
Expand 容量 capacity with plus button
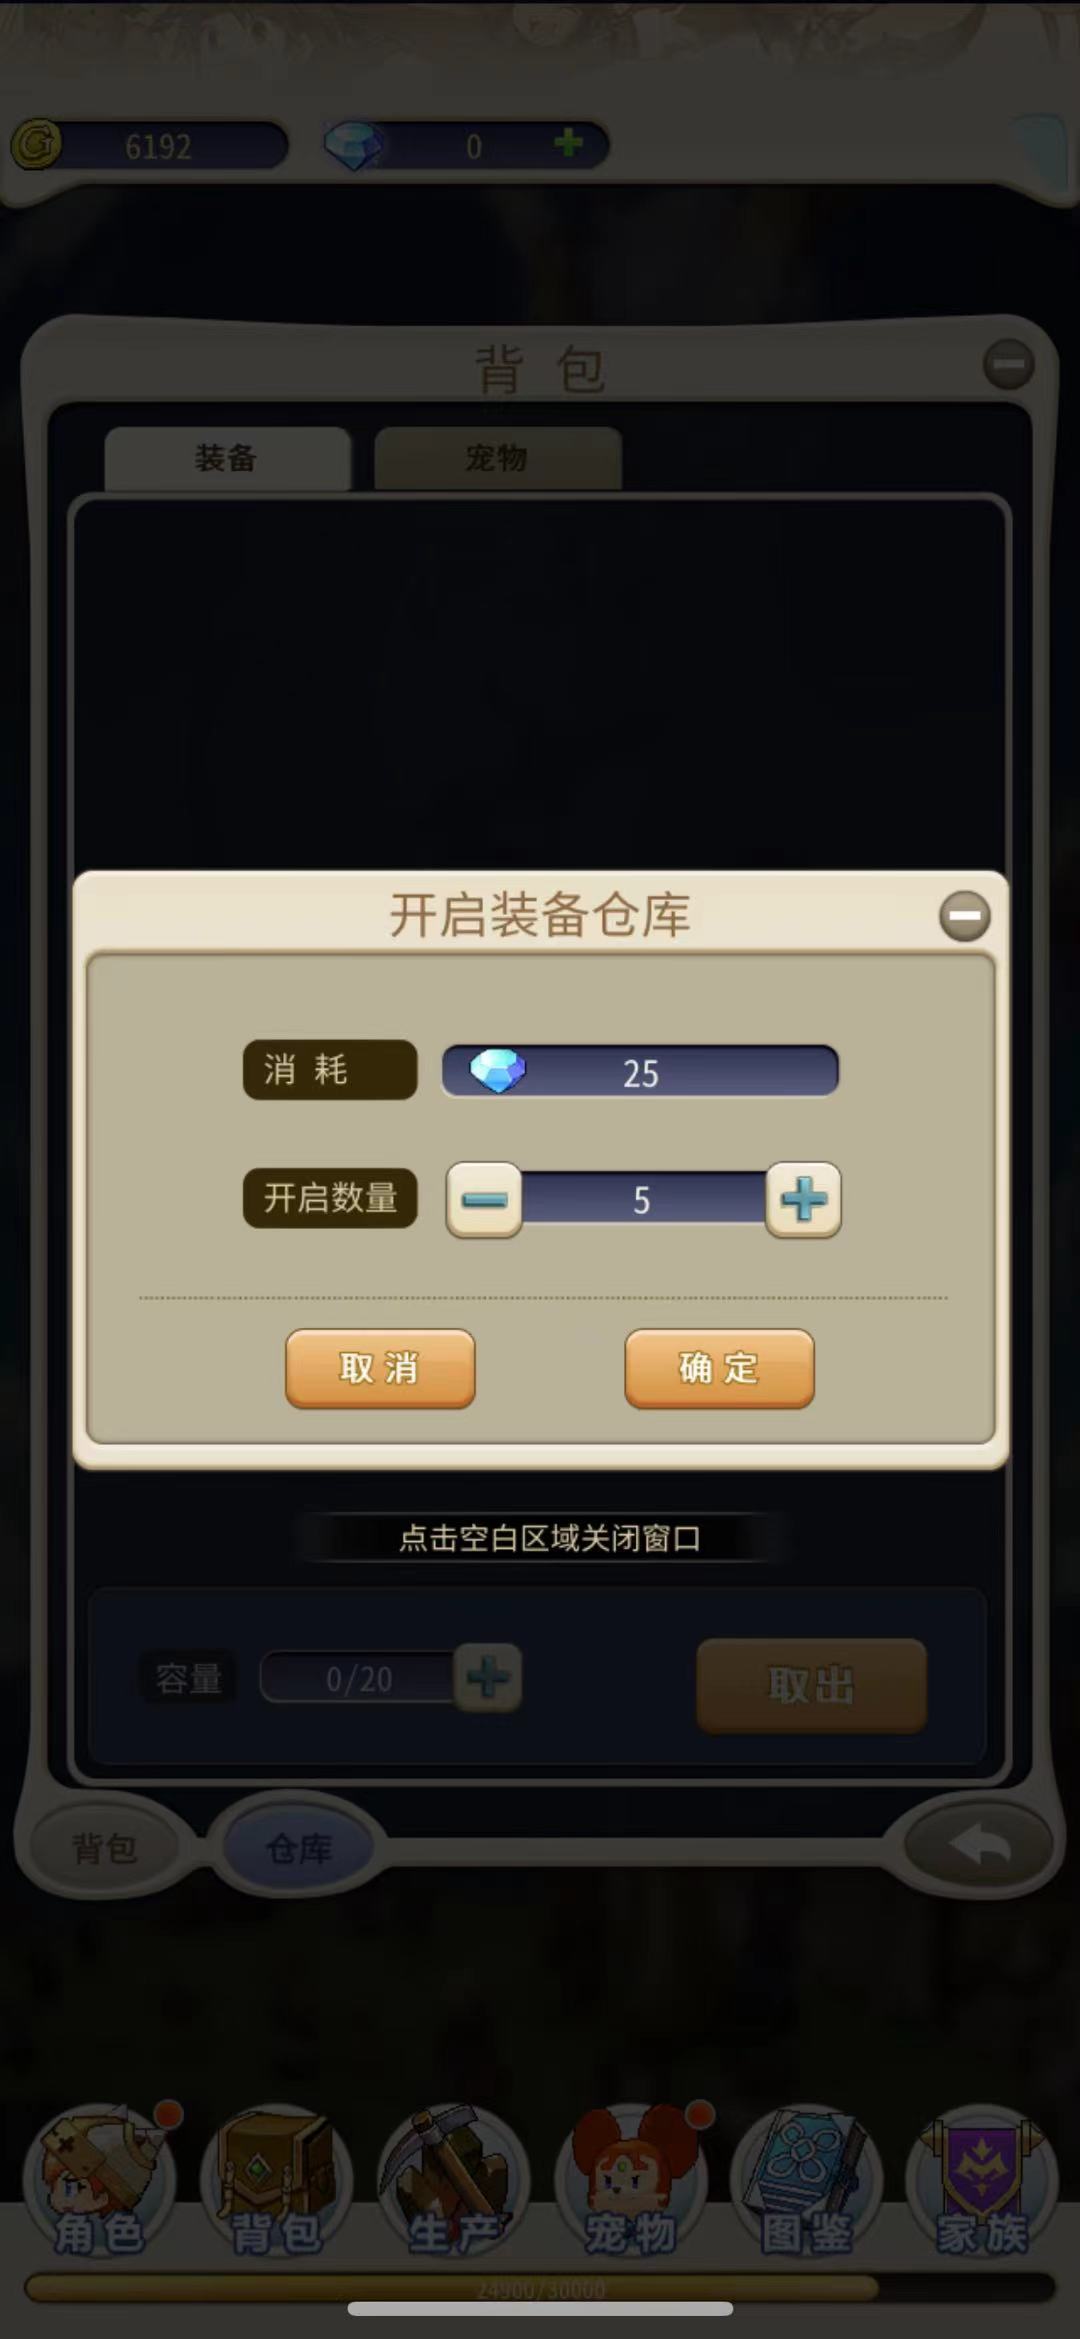click(488, 1677)
